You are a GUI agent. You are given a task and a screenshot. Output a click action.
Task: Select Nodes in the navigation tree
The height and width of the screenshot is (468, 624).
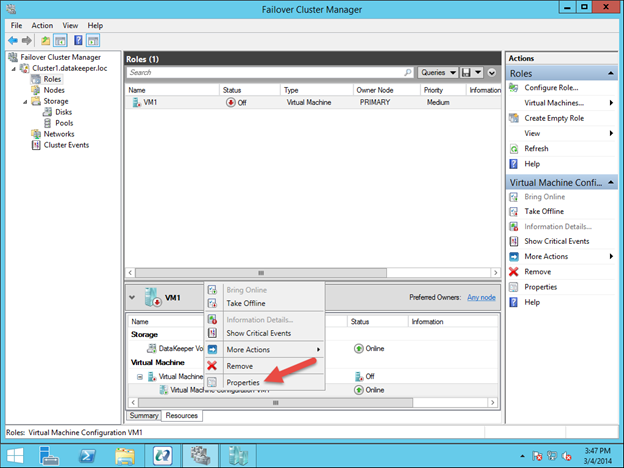[54, 90]
